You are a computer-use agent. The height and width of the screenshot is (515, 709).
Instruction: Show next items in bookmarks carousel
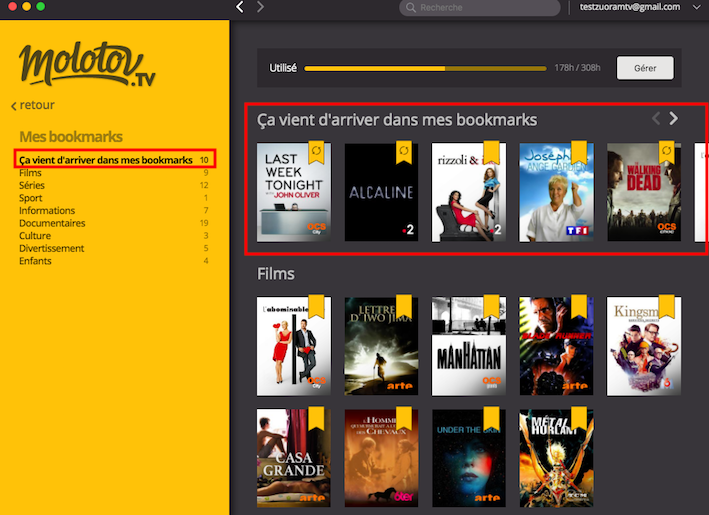[674, 118]
